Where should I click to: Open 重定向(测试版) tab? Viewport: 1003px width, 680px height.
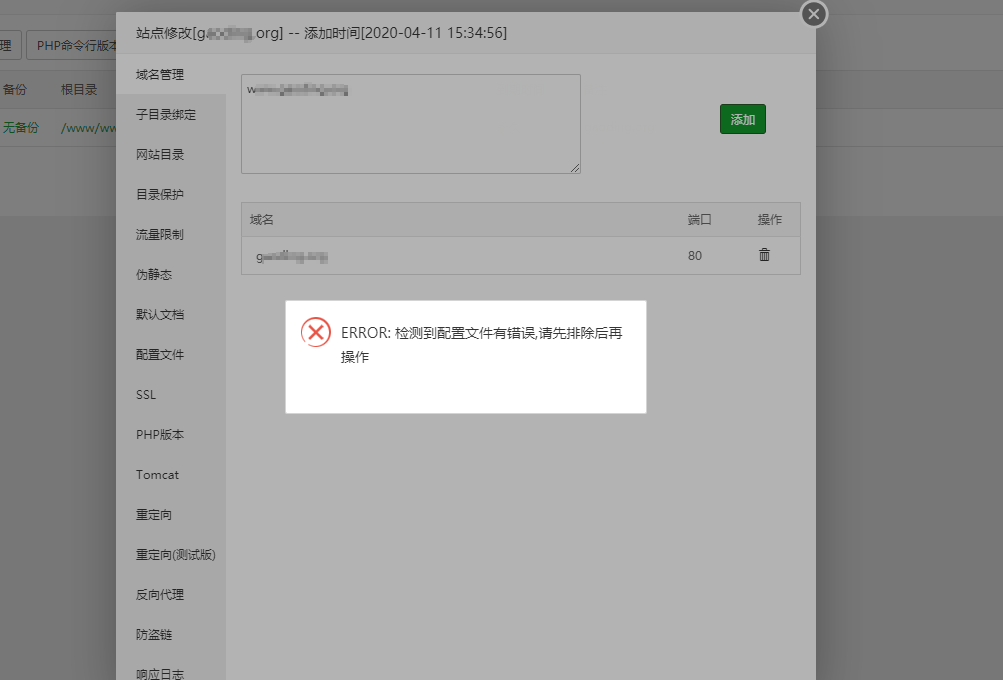pyautogui.click(x=176, y=555)
